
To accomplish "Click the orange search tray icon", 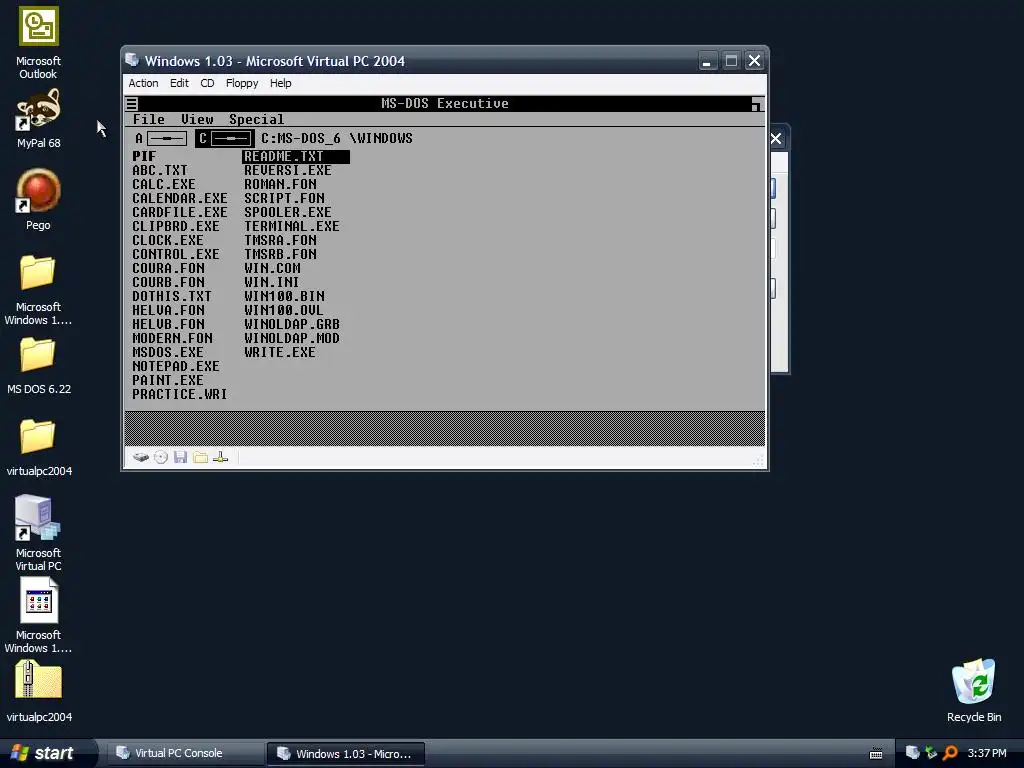I will click(x=950, y=753).
